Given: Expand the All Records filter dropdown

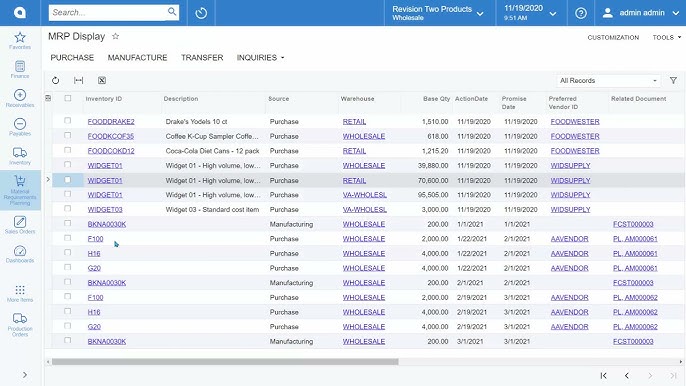Looking at the screenshot, I should pos(608,81).
